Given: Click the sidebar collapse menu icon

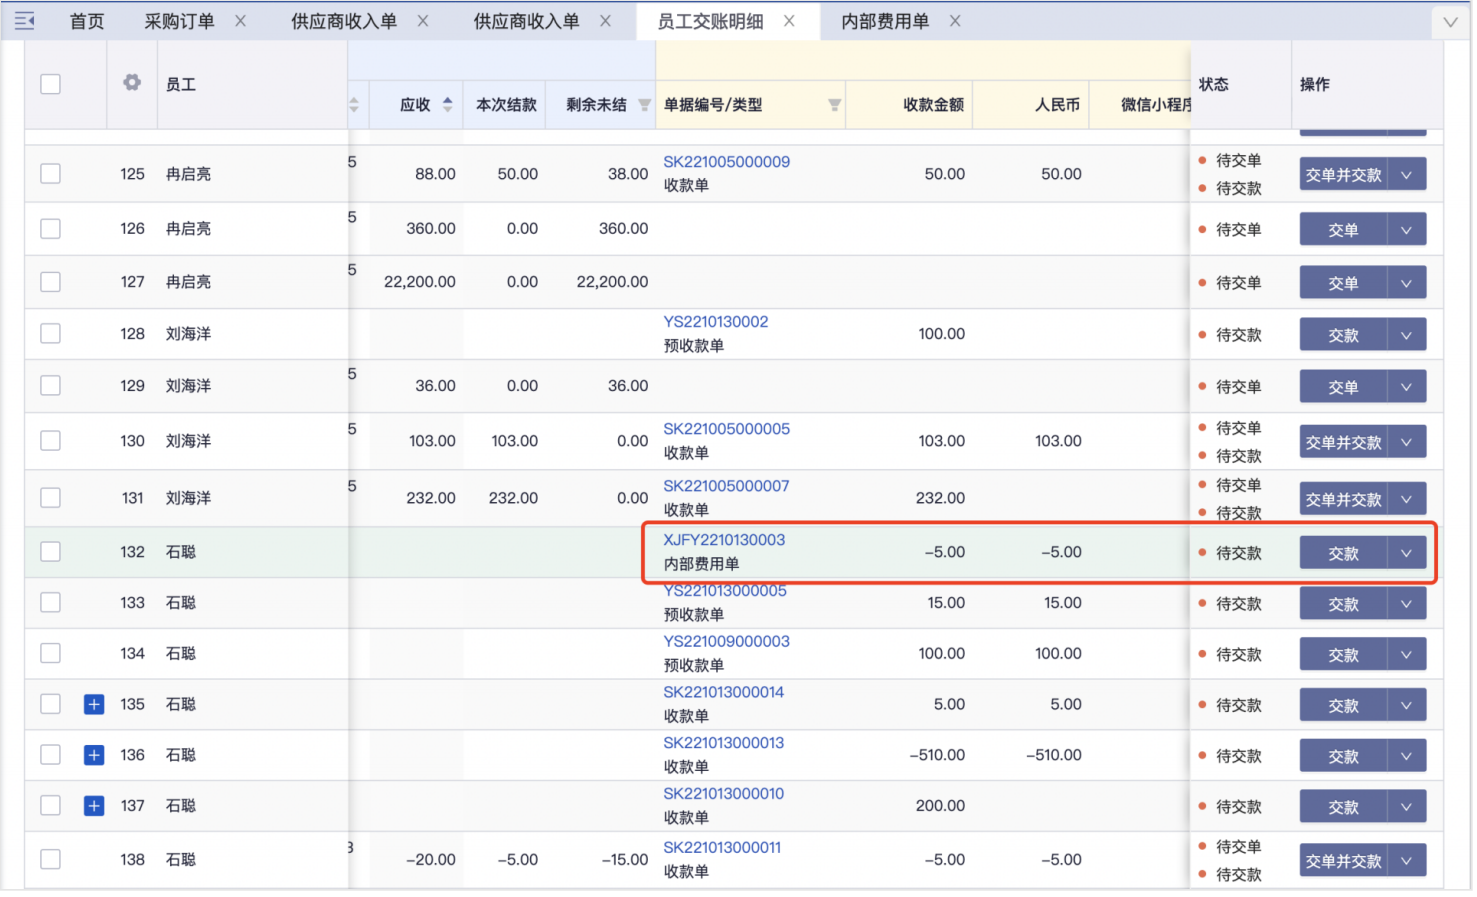Looking at the screenshot, I should pyautogui.click(x=24, y=21).
